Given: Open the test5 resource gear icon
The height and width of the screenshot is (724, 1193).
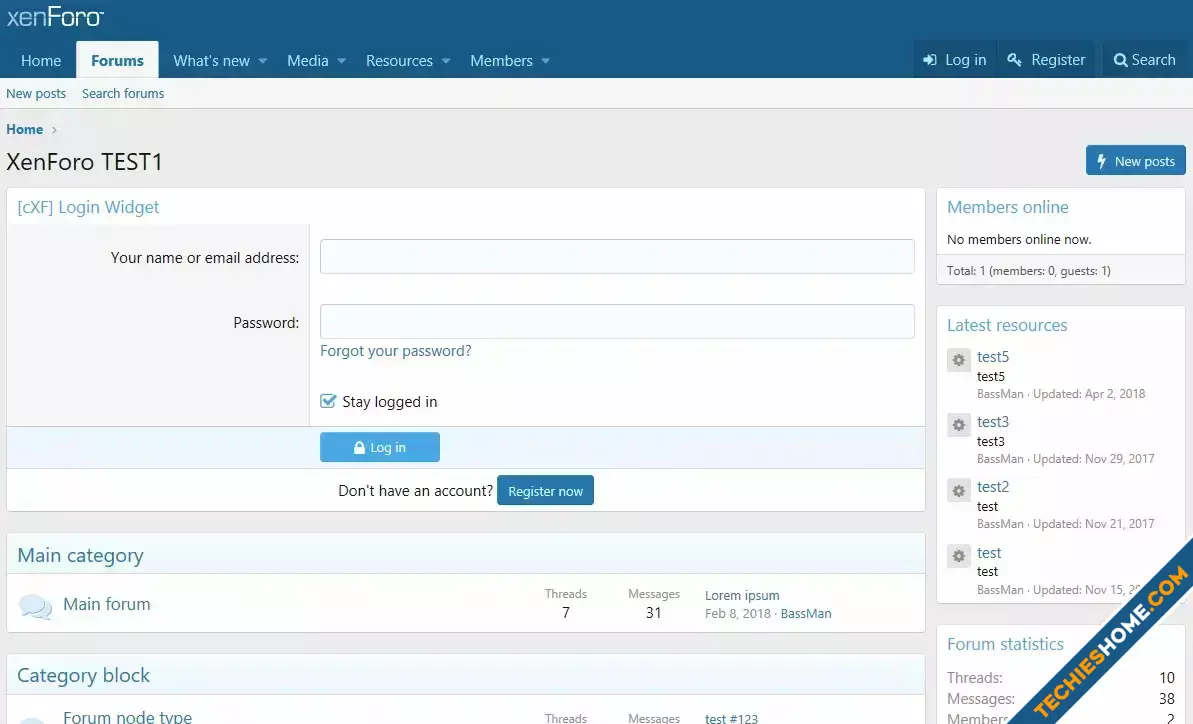Looking at the screenshot, I should (959, 360).
